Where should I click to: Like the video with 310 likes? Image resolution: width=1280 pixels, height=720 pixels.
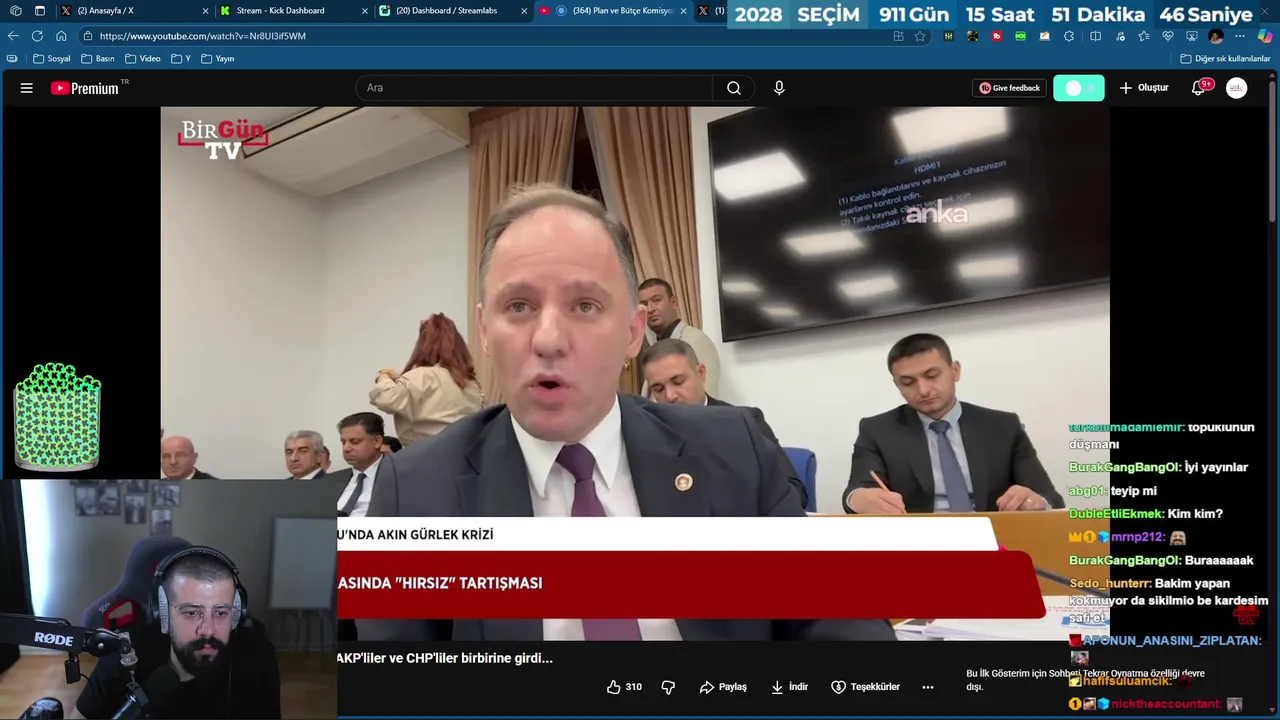pyautogui.click(x=624, y=687)
